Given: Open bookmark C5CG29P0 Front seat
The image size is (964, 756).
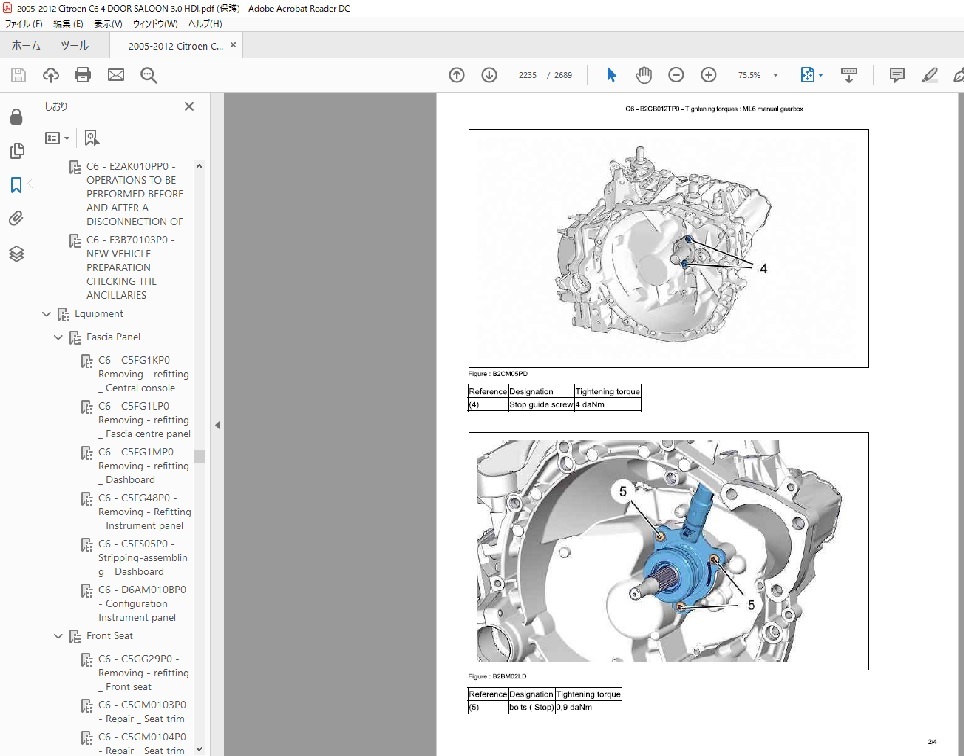Looking at the screenshot, I should (143, 672).
